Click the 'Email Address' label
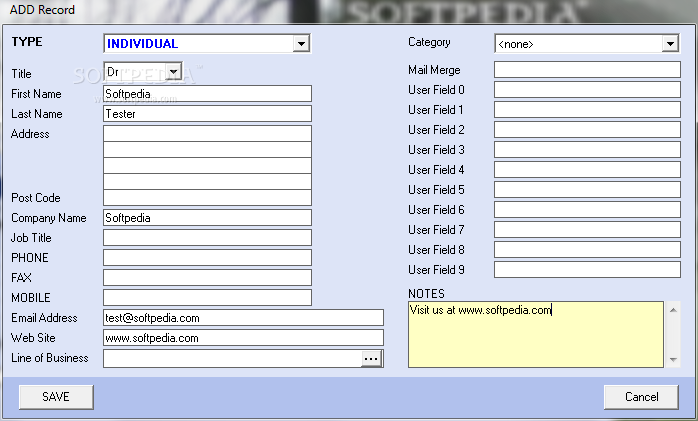This screenshot has width=698, height=421. (x=44, y=318)
